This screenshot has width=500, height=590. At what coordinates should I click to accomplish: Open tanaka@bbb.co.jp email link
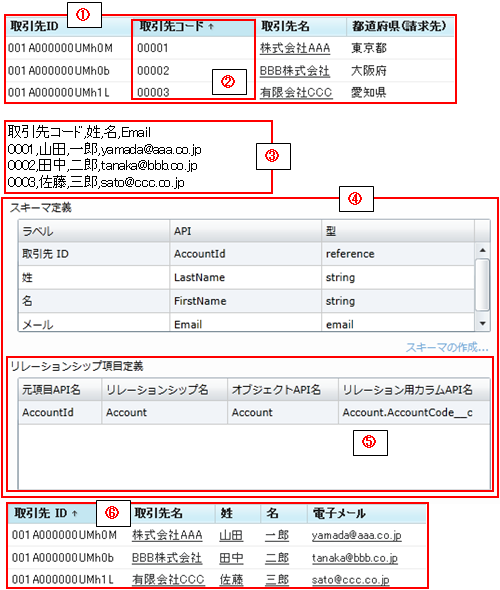(354, 558)
